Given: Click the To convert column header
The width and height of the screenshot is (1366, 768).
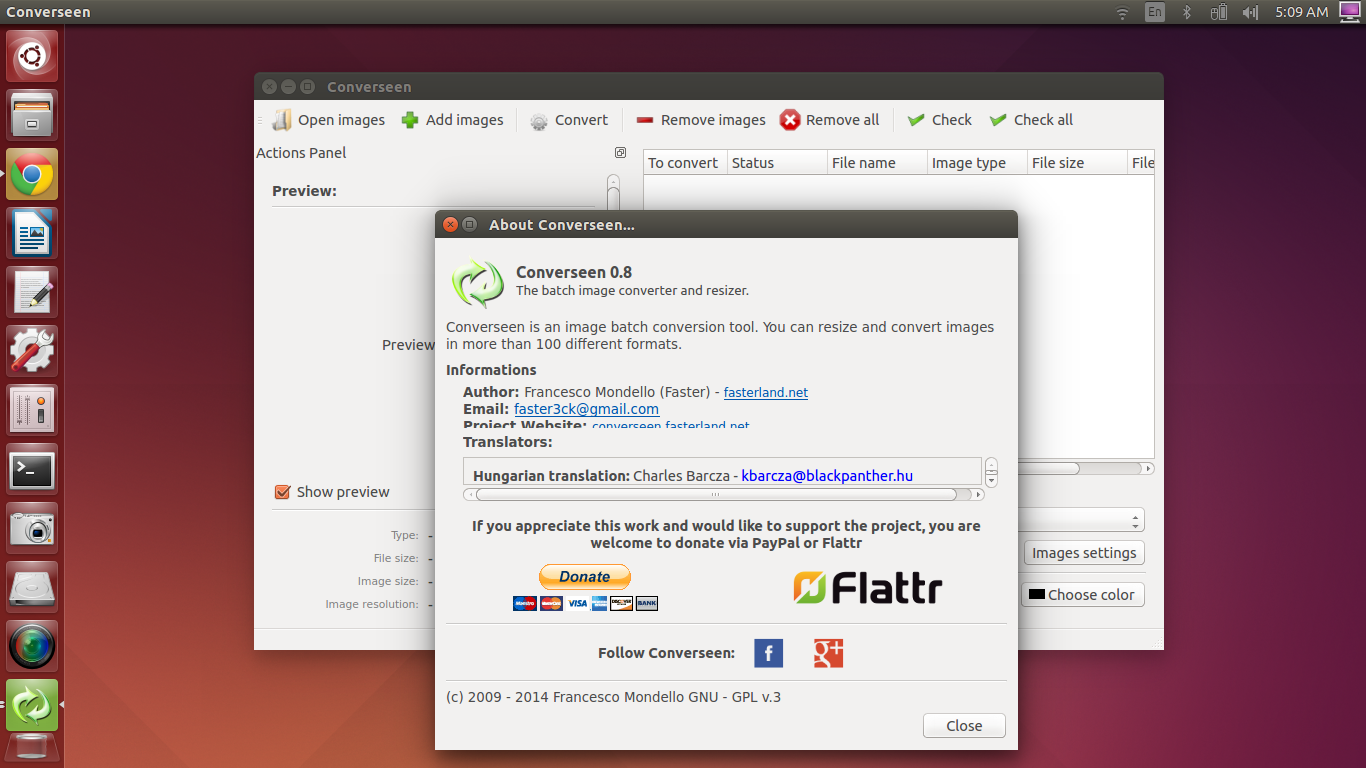Looking at the screenshot, I should tap(684, 163).
